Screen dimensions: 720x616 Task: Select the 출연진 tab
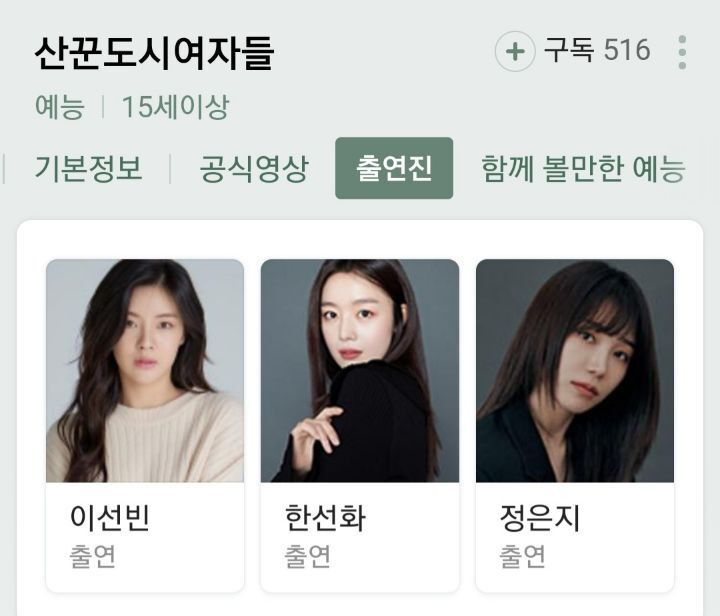point(394,168)
